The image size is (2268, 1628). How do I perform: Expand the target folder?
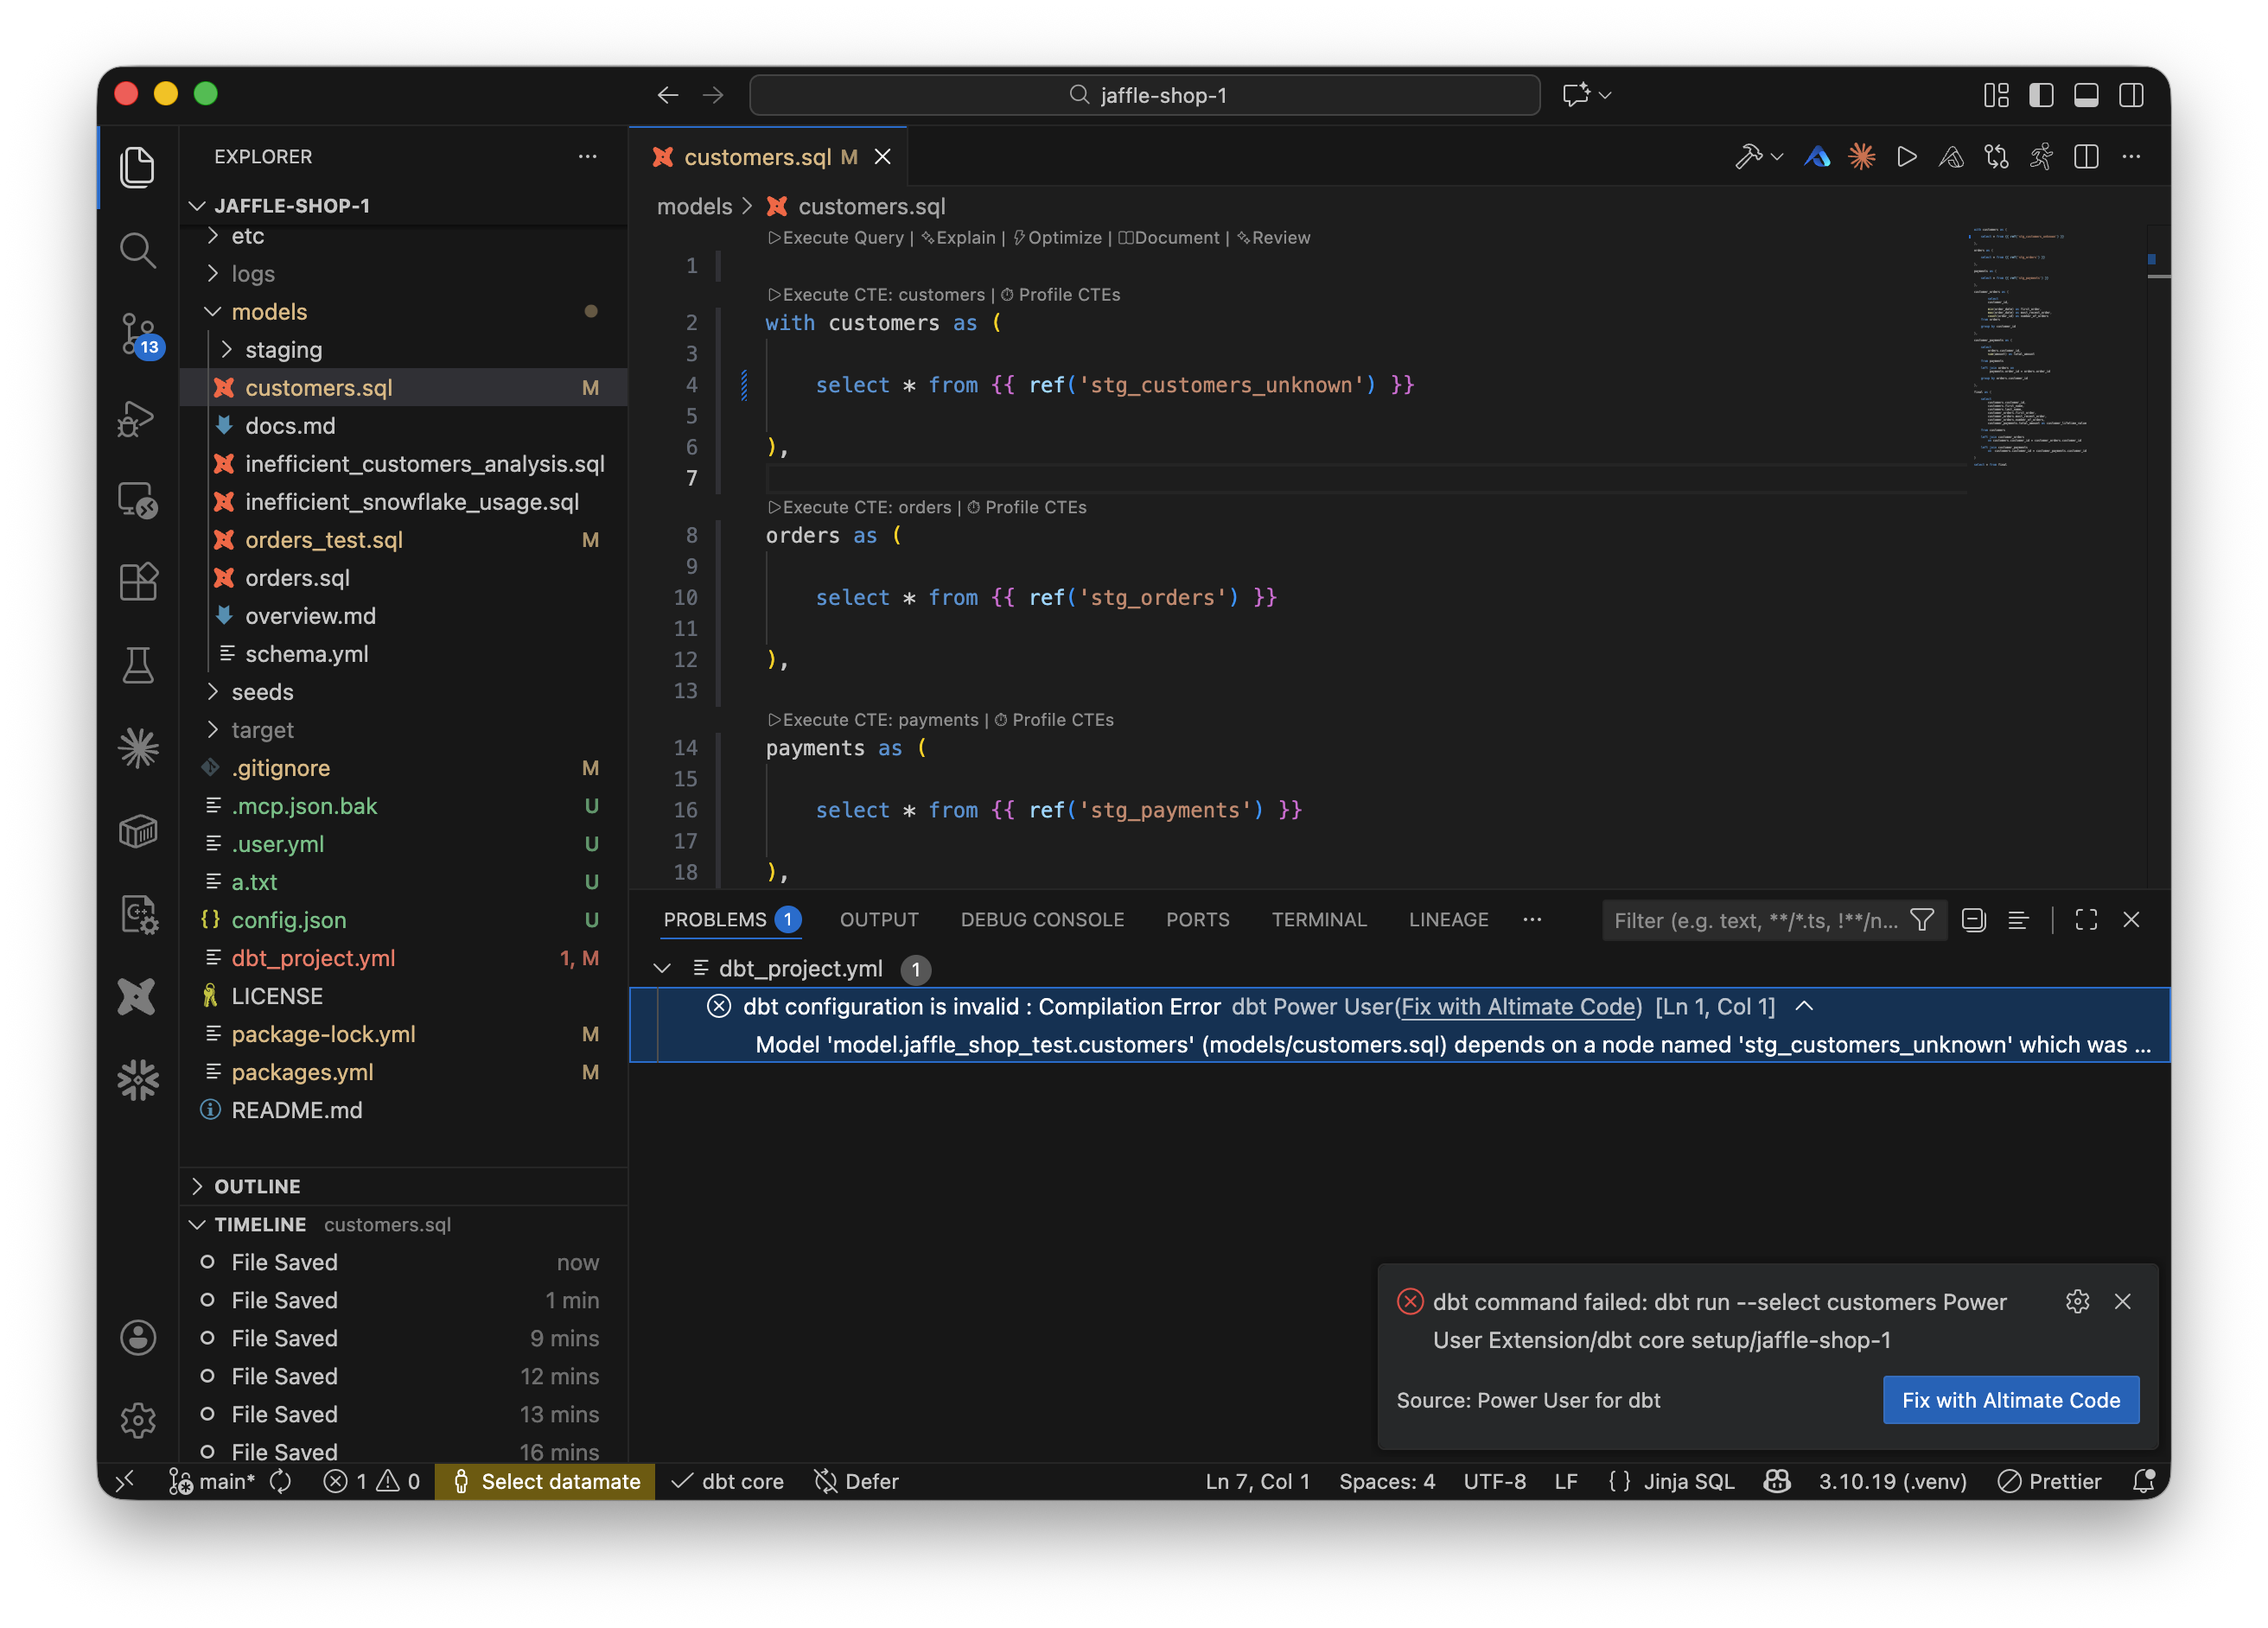coord(212,730)
